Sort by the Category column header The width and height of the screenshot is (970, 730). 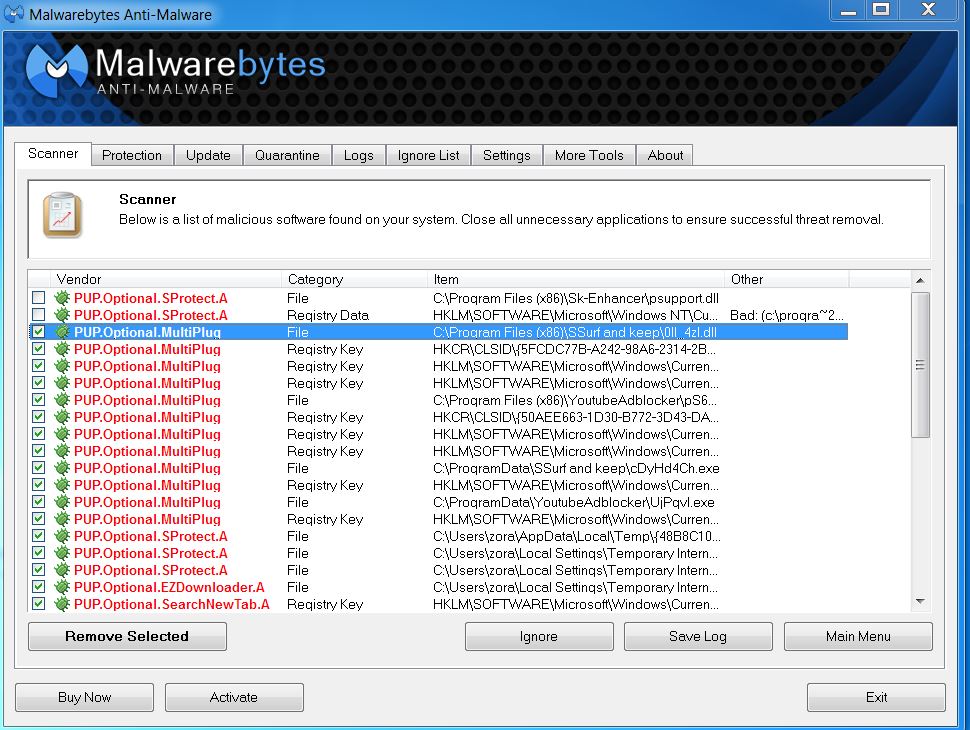[x=354, y=279]
